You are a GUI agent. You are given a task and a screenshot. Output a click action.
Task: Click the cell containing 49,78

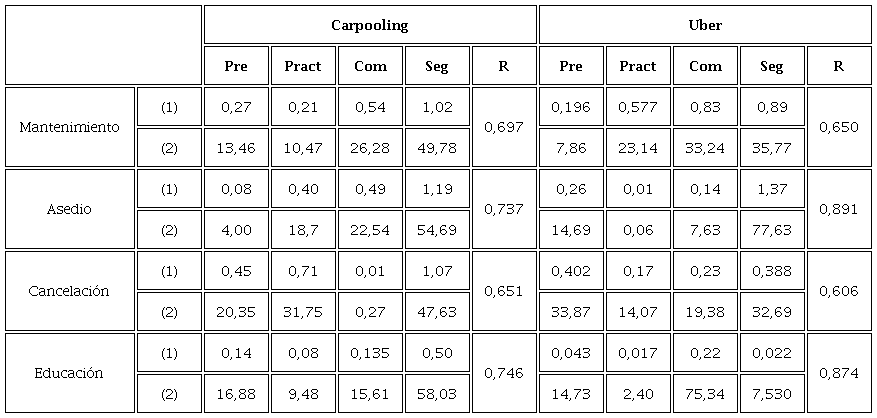pos(436,148)
